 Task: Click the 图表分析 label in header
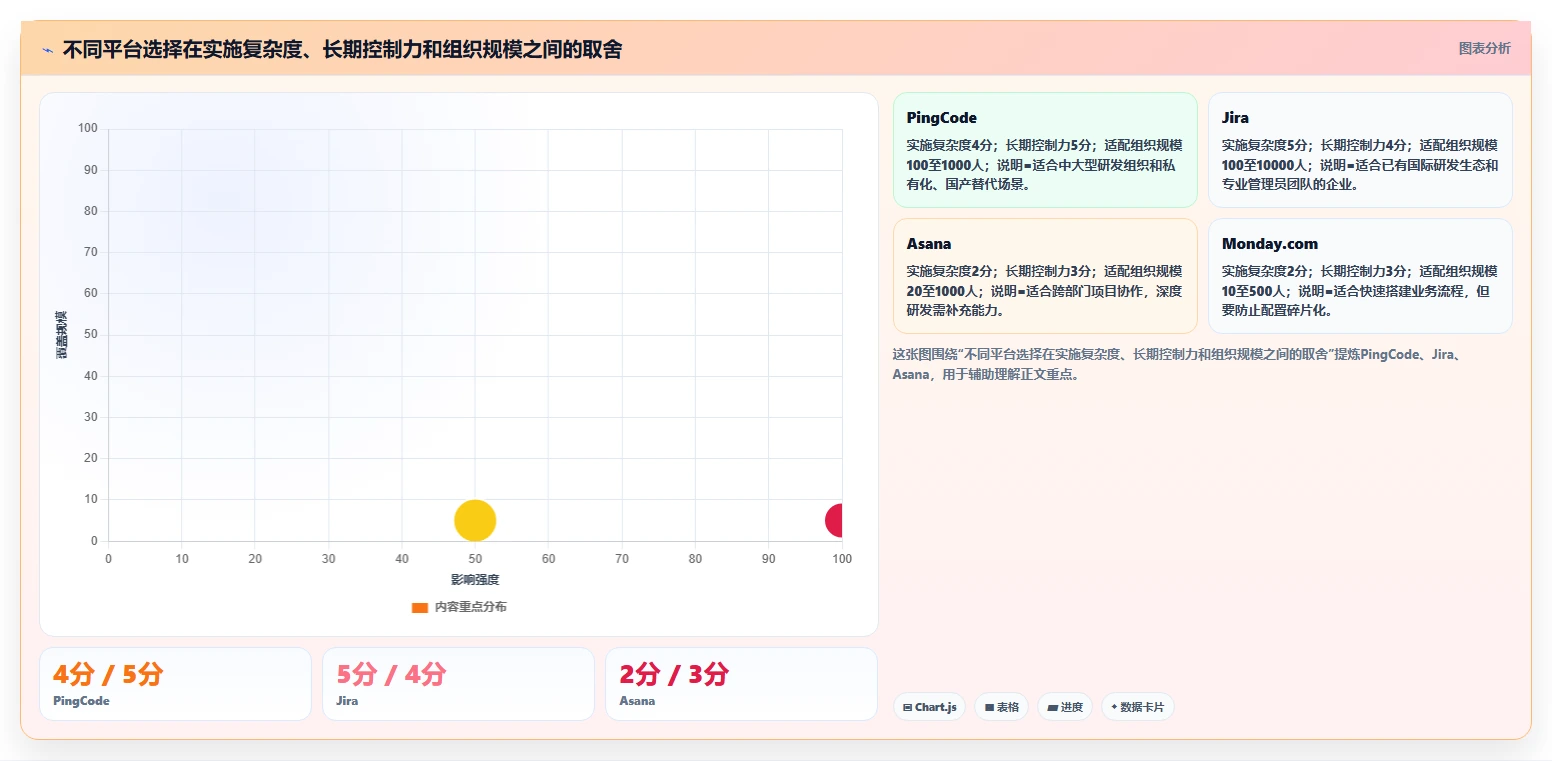tap(1484, 48)
